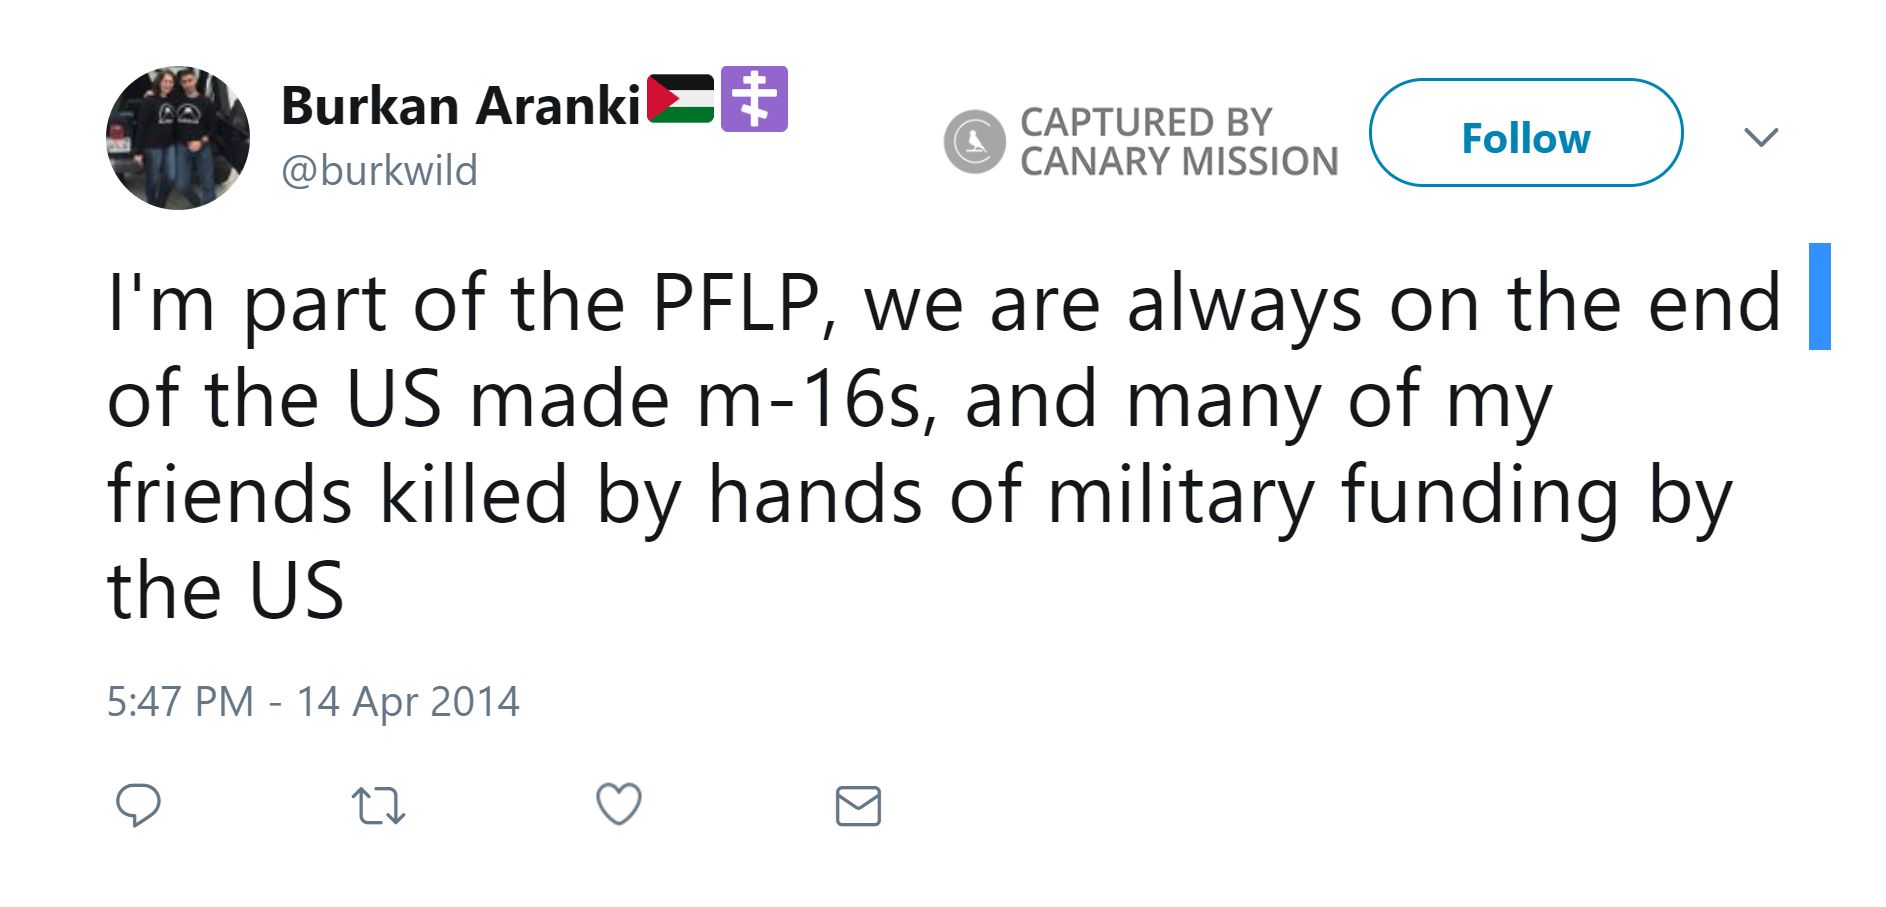The width and height of the screenshot is (1886, 907).
Task: Open the @burkwild handle link
Action: pyautogui.click(x=379, y=171)
